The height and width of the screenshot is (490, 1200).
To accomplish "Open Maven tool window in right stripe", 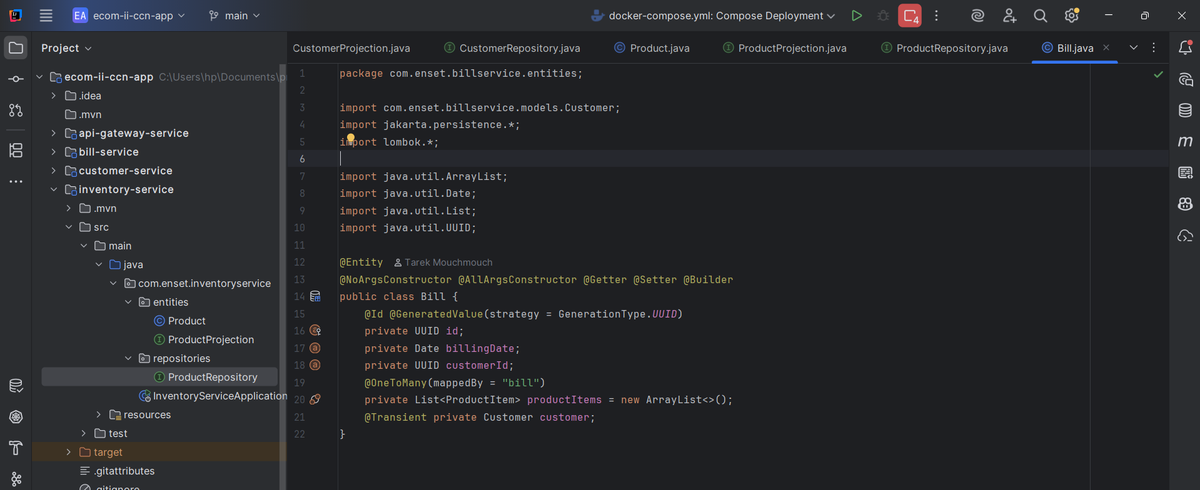I will [x=1185, y=141].
